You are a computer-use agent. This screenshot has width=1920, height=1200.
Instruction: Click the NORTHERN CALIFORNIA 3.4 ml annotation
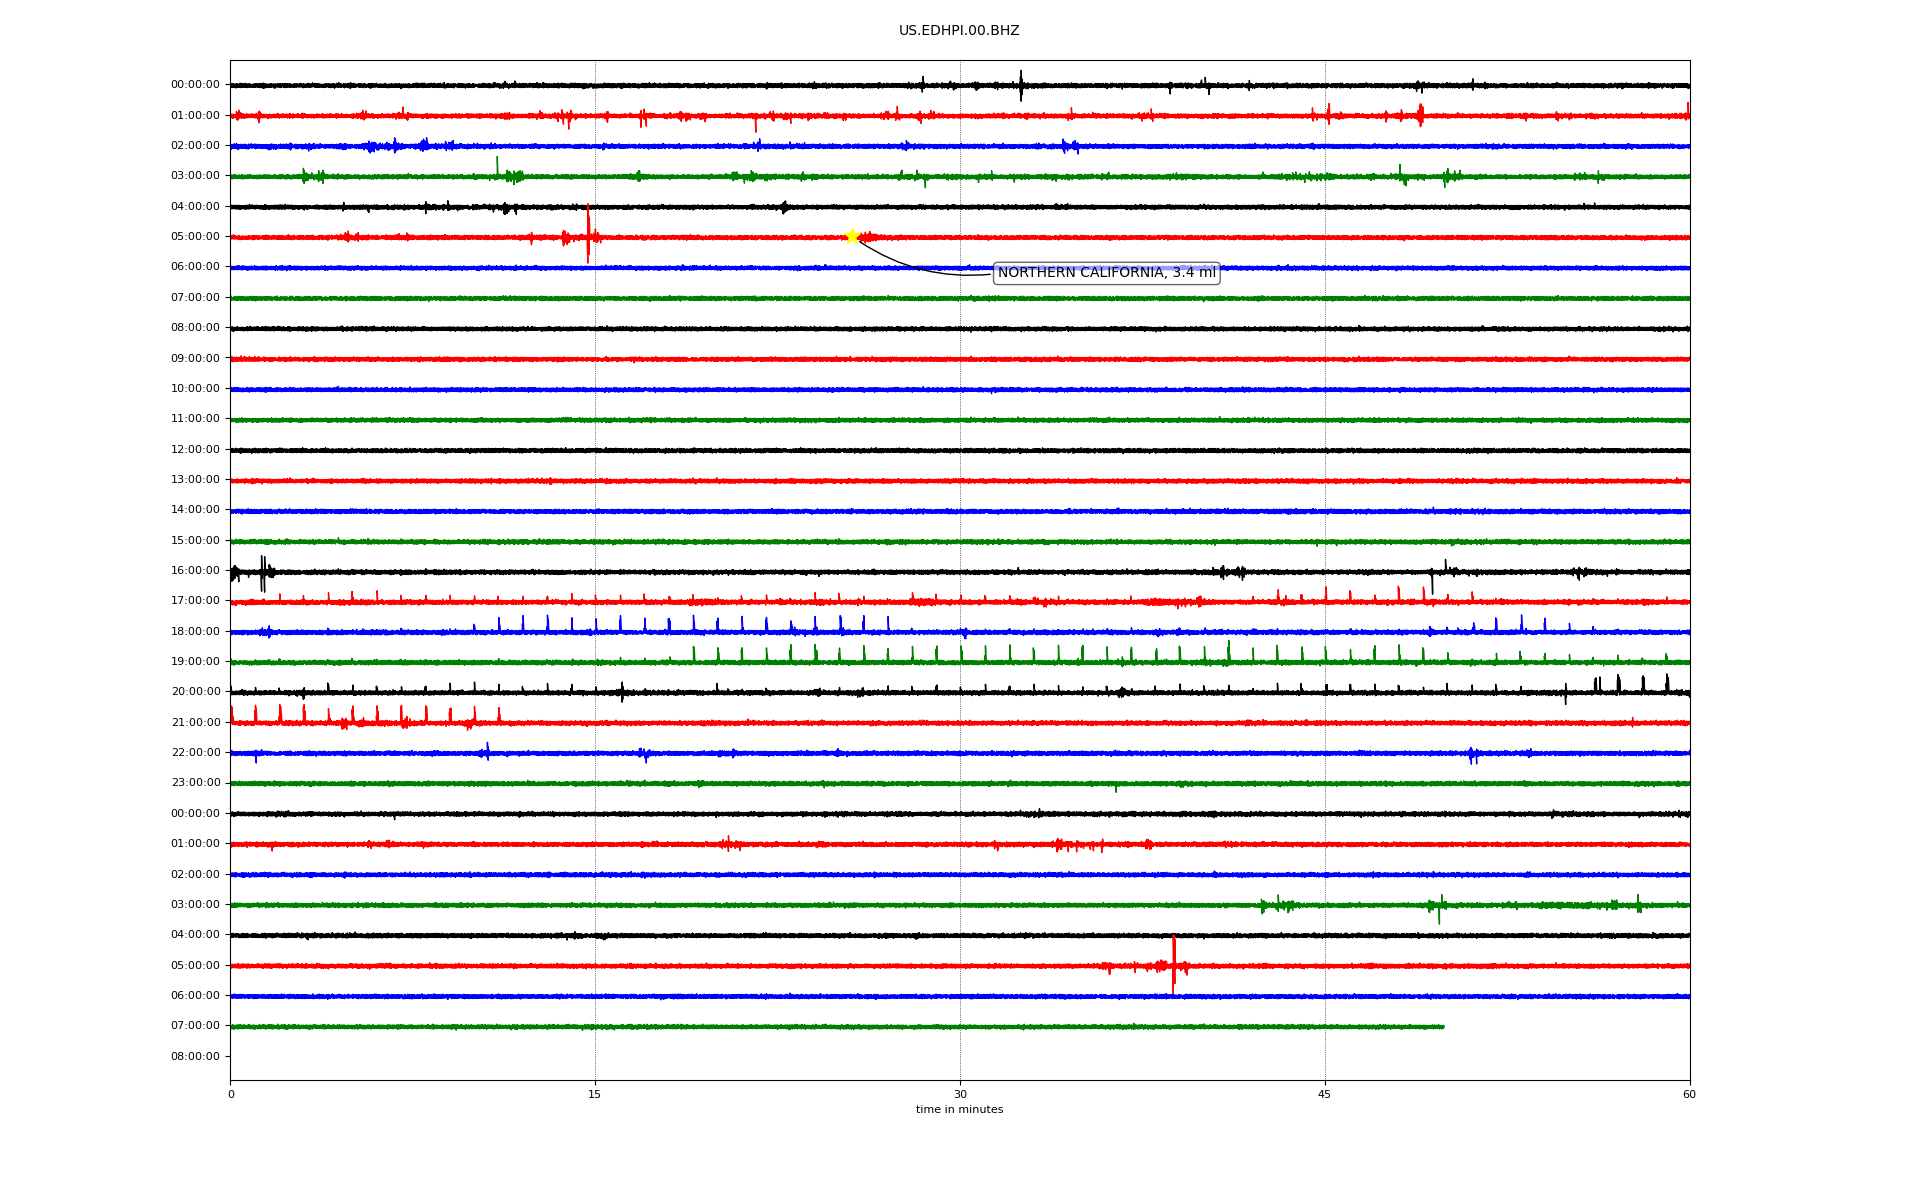pos(1106,273)
